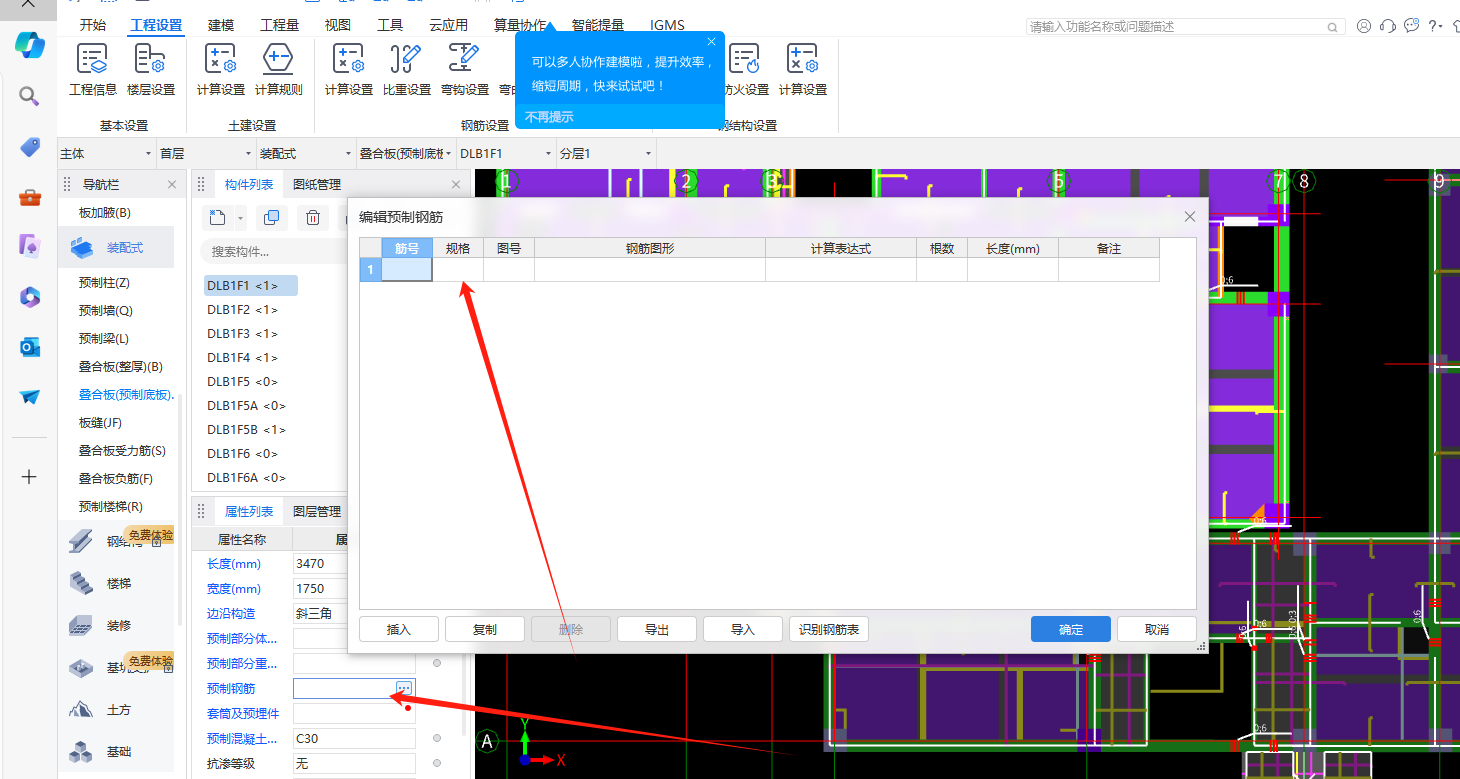The height and width of the screenshot is (779, 1460).
Task: Open 比重设置 in the ribbon
Action: (x=406, y=70)
